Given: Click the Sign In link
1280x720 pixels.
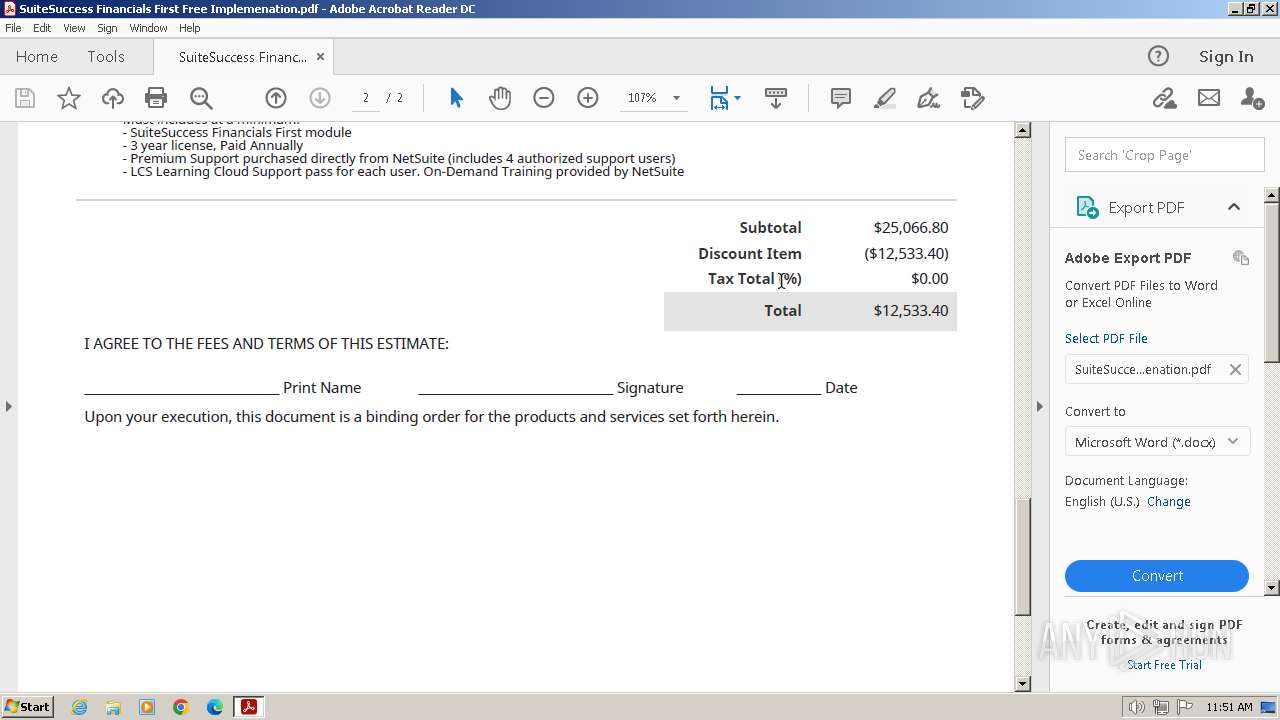Looking at the screenshot, I should tap(1226, 57).
